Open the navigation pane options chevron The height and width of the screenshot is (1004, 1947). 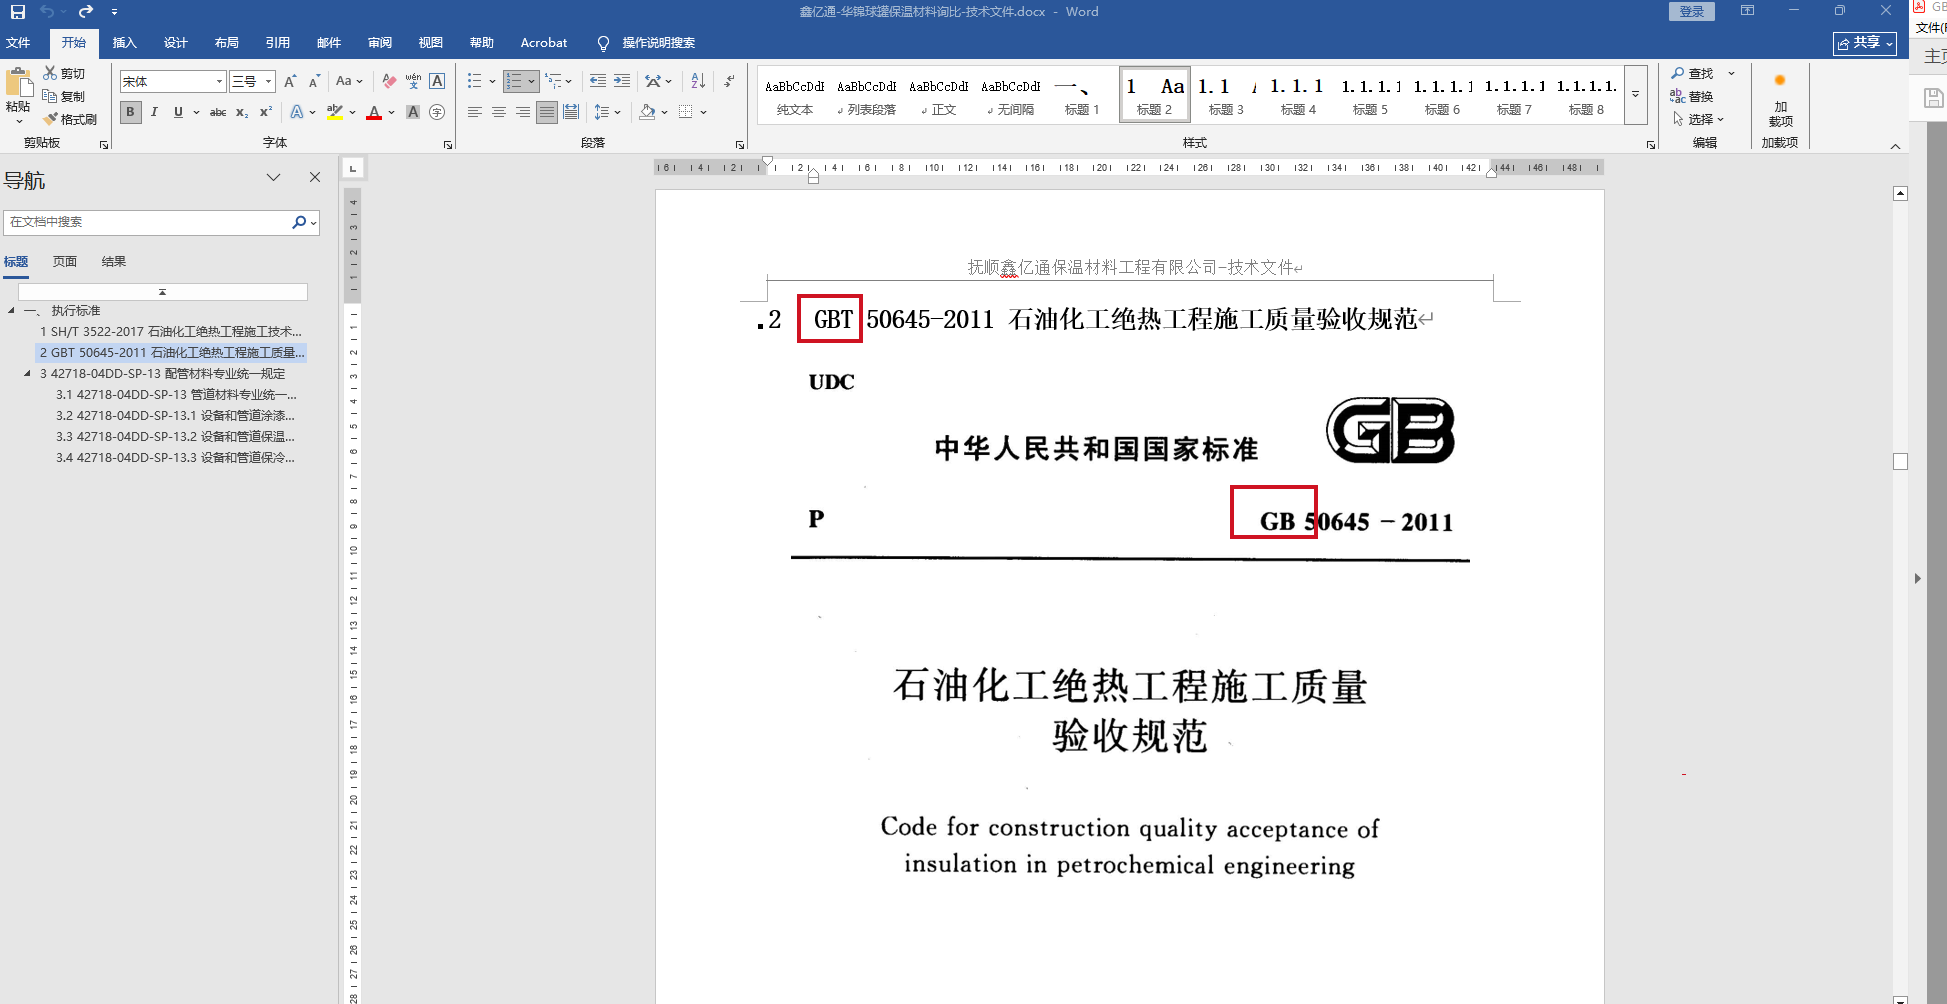point(273,177)
